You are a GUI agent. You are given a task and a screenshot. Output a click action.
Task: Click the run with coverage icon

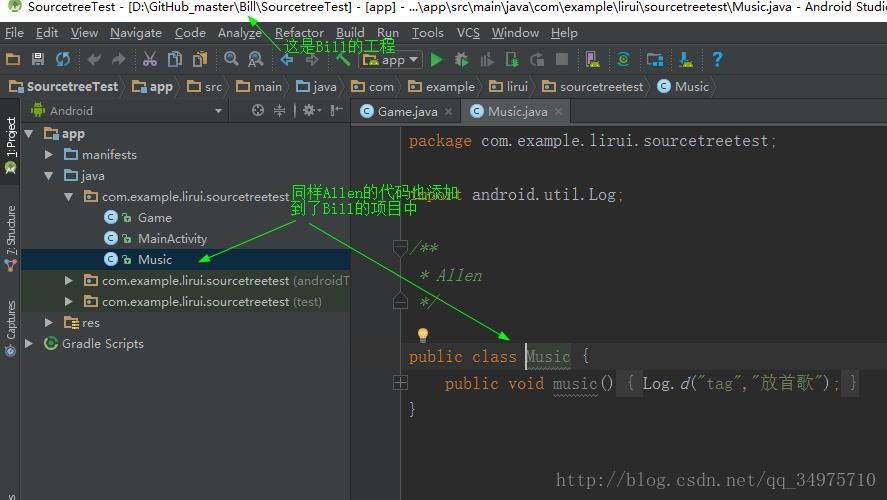pyautogui.click(x=486, y=59)
